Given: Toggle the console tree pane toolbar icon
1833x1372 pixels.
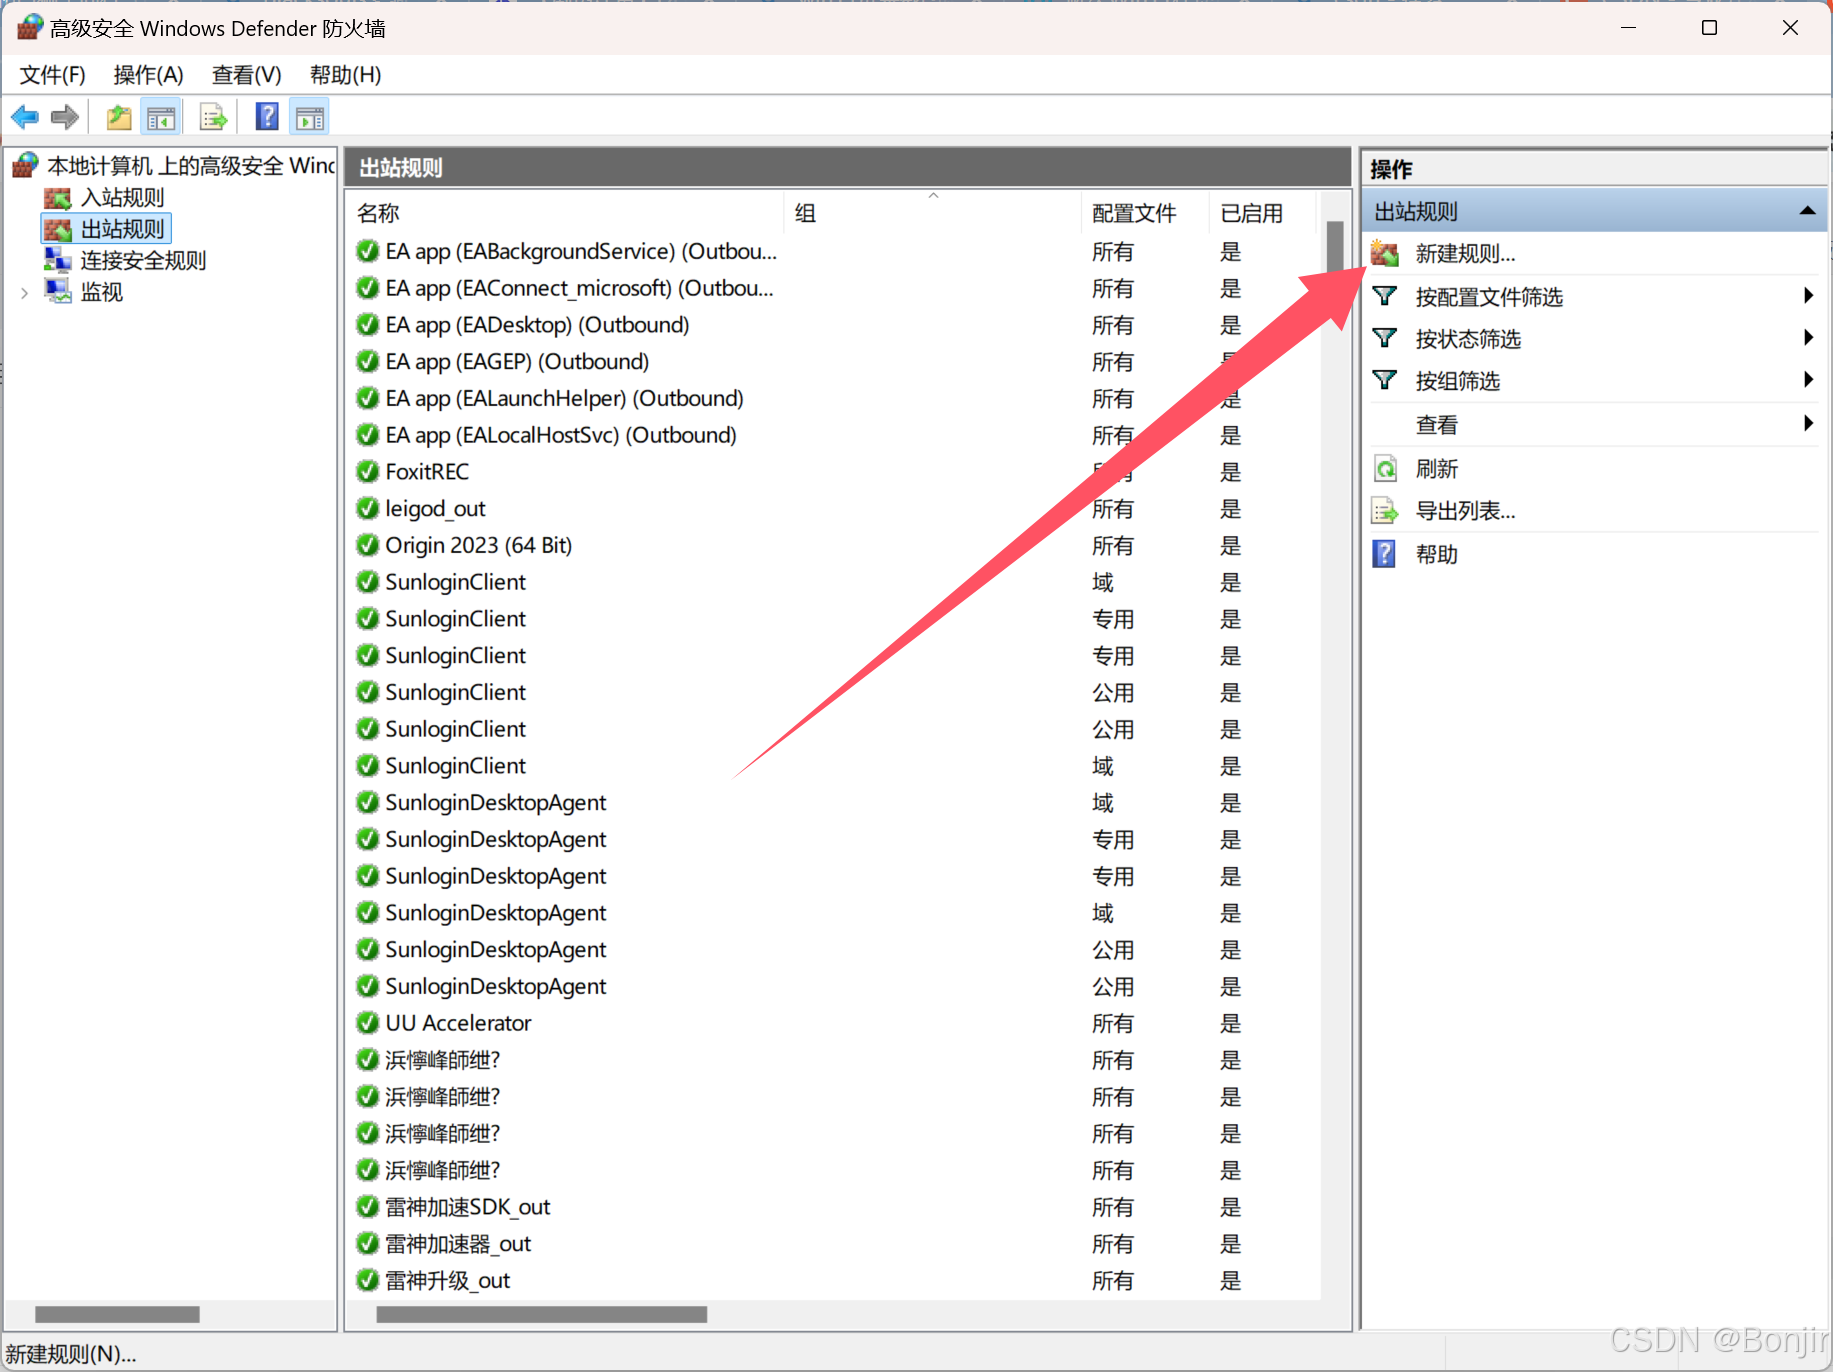Looking at the screenshot, I should [161, 118].
